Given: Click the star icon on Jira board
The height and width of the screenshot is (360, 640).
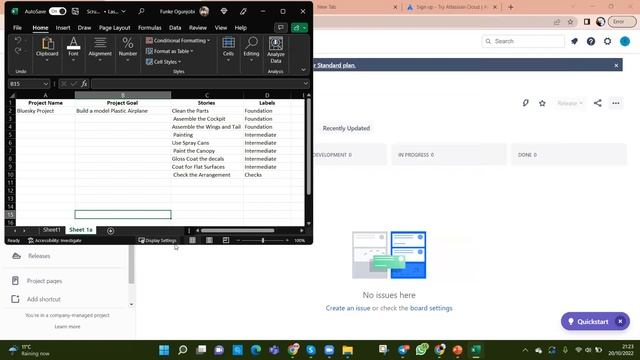Looking at the screenshot, I should 542,103.
